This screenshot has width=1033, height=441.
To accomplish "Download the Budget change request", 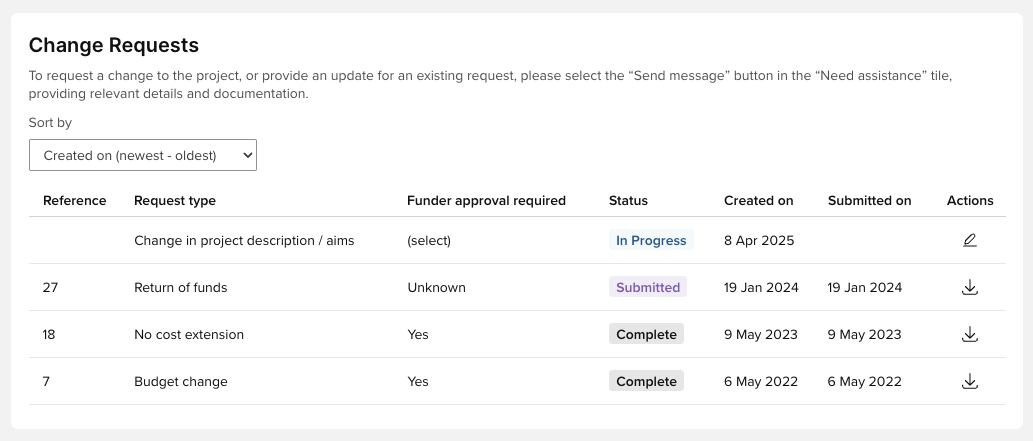I will (x=969, y=381).
